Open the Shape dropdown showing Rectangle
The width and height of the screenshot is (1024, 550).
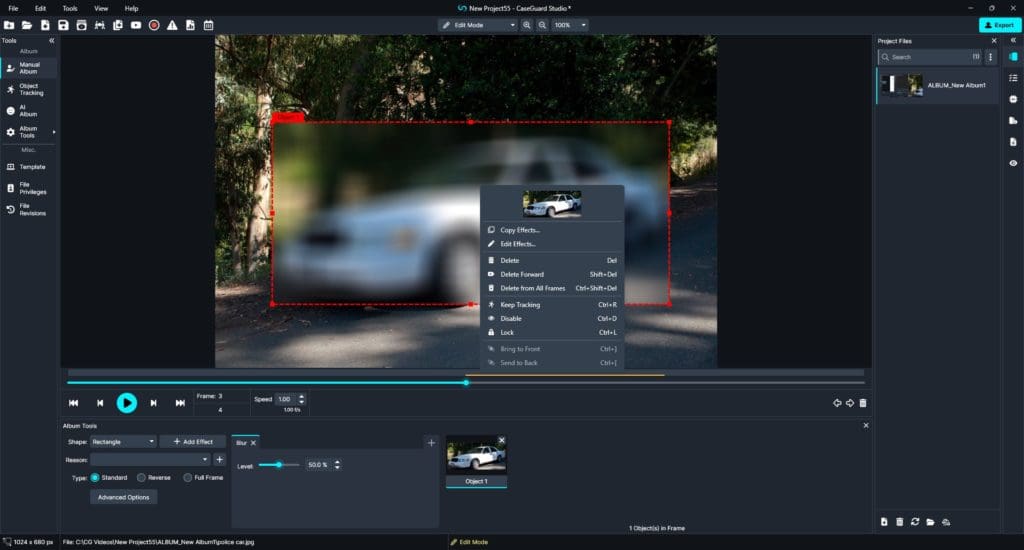(123, 442)
